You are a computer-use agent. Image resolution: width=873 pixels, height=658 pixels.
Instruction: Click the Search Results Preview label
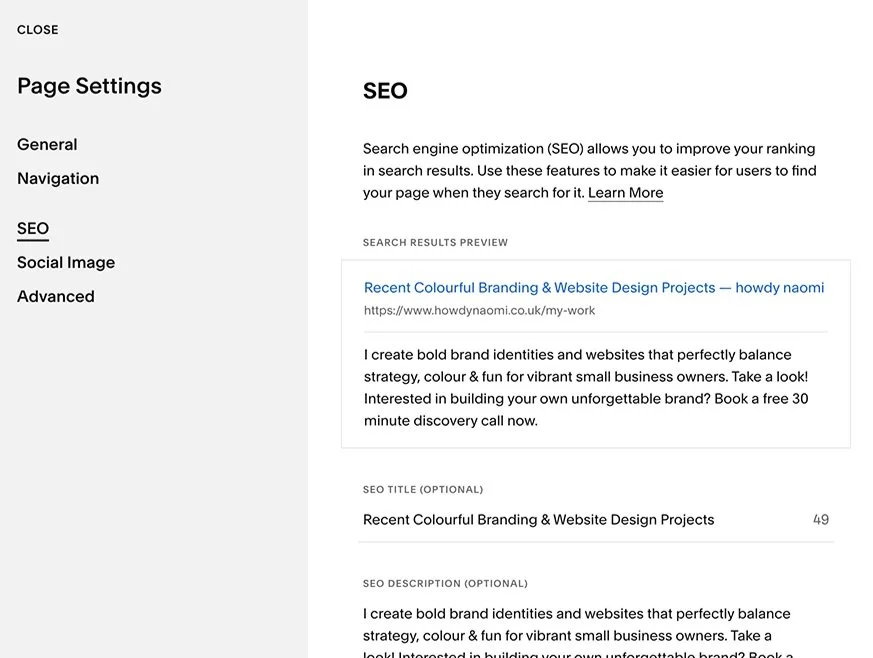[x=435, y=243]
